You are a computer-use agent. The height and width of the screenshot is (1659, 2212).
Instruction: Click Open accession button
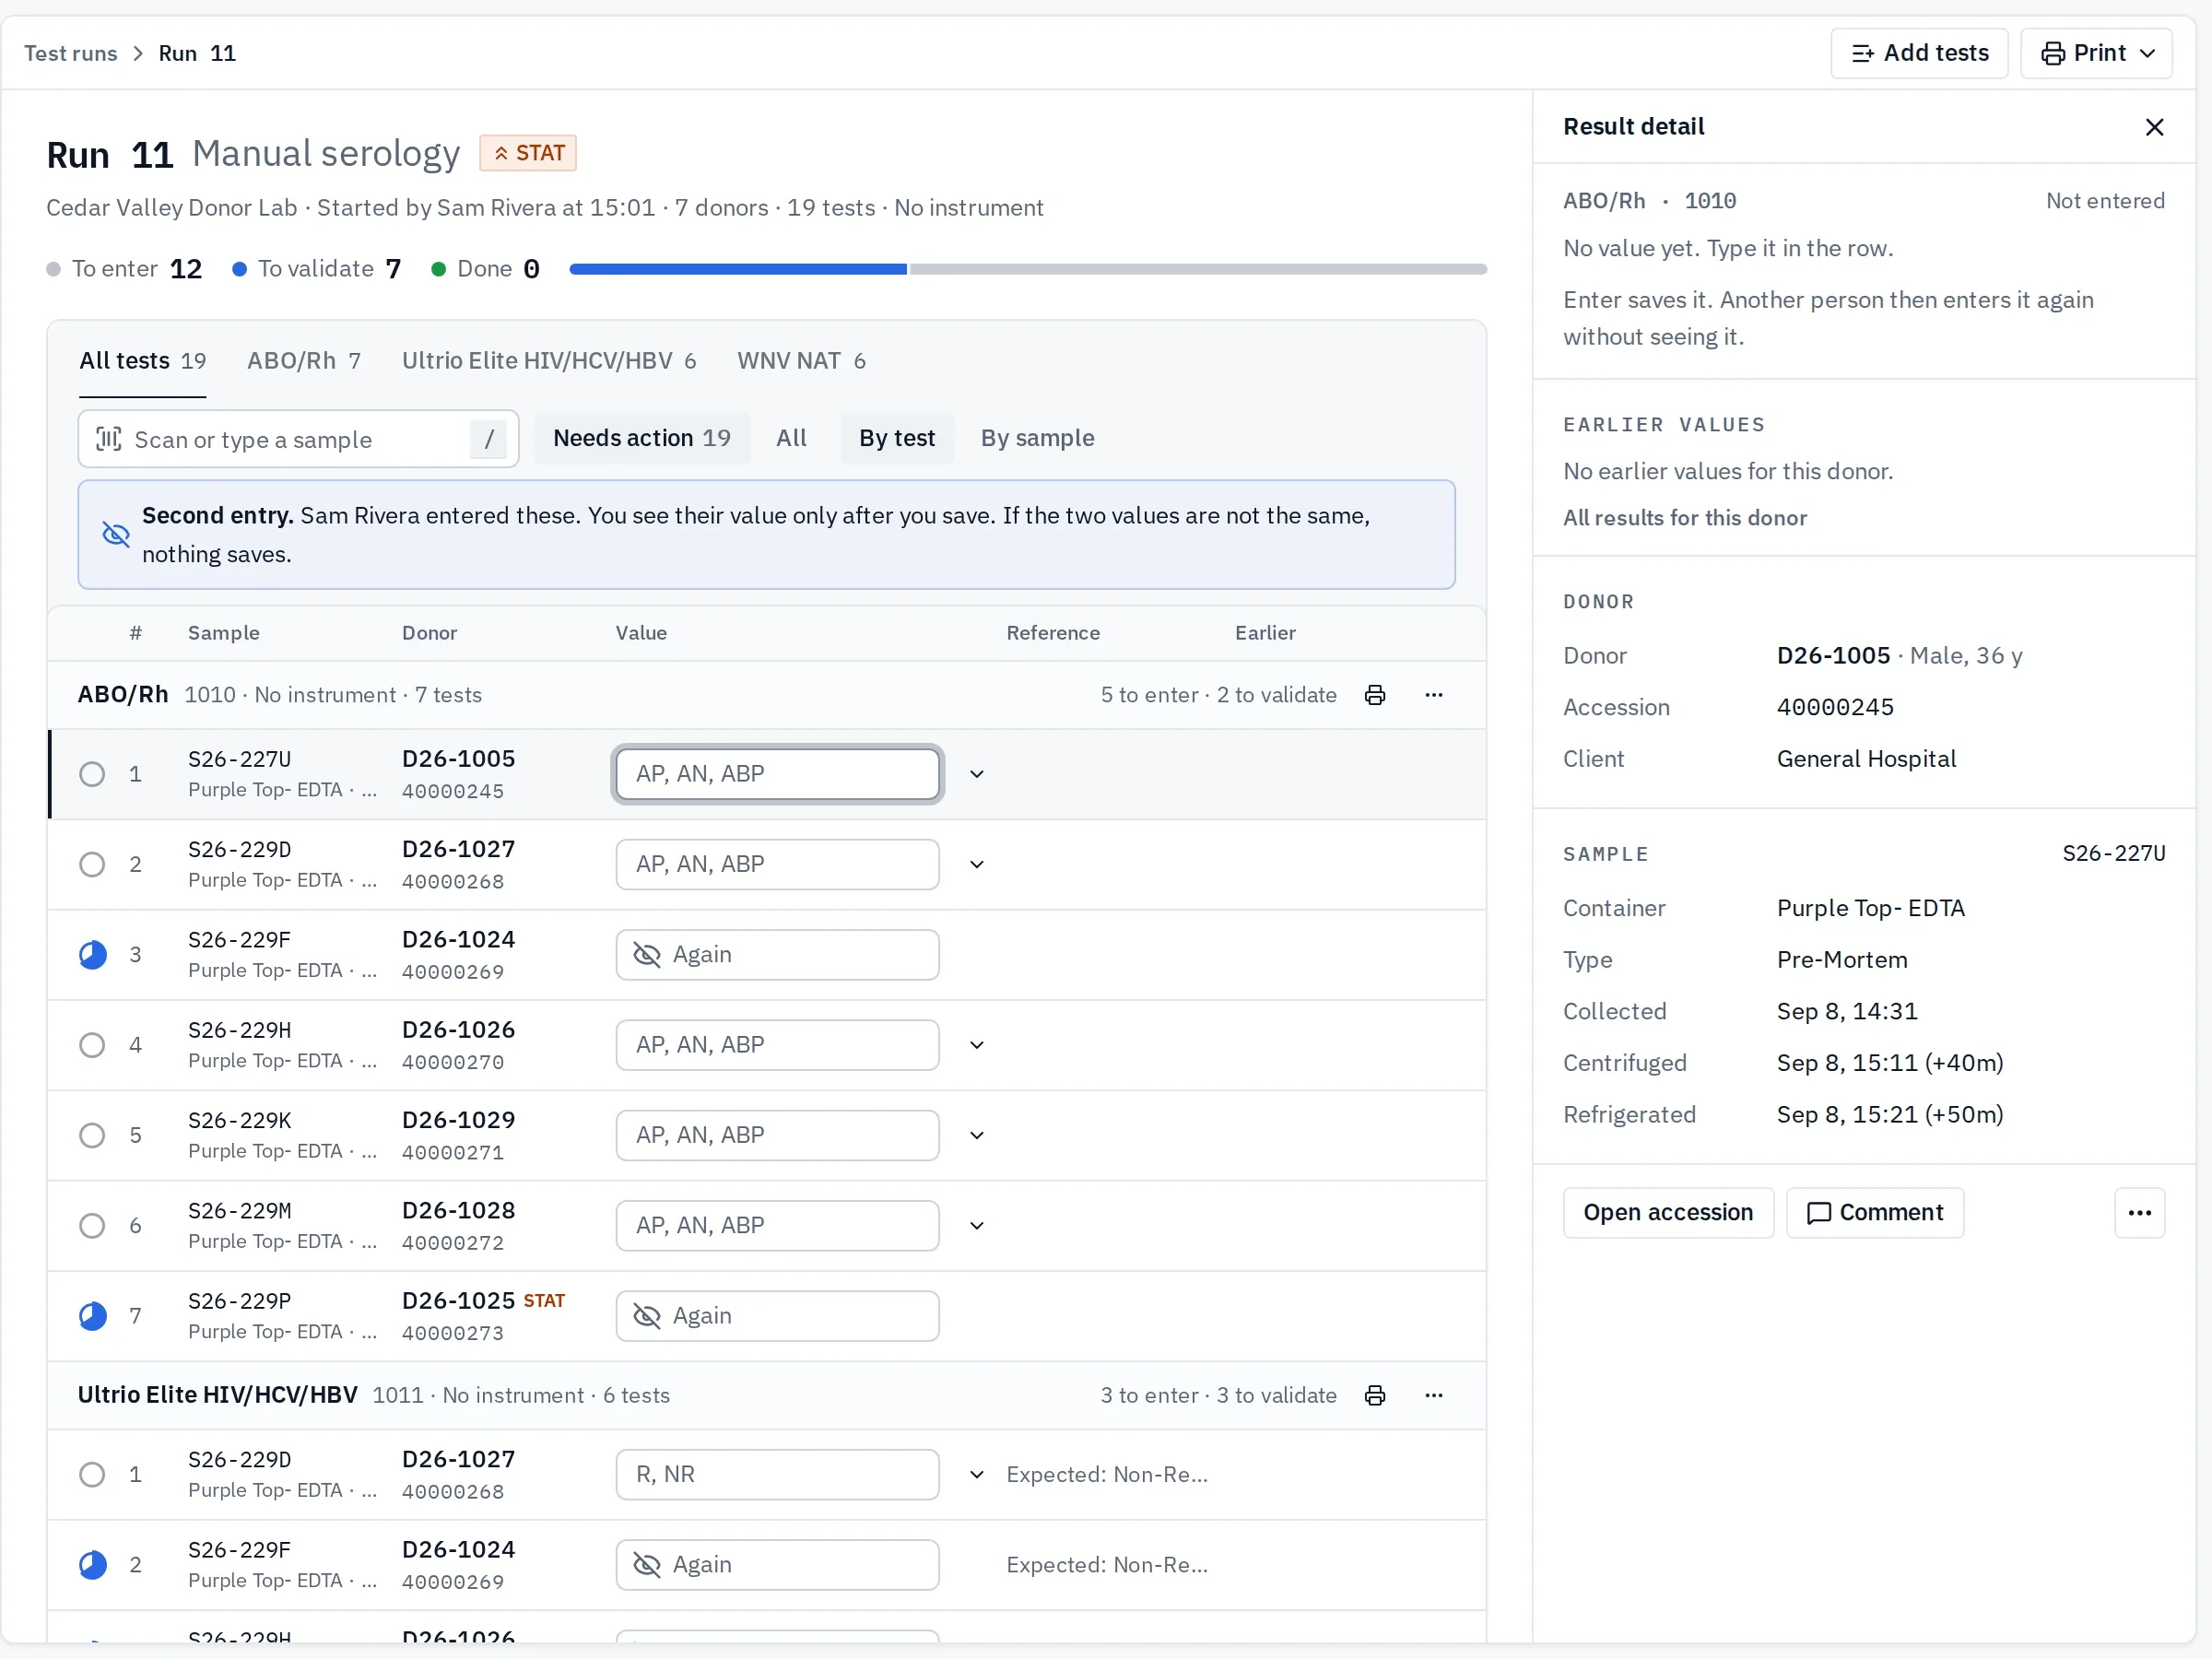pyautogui.click(x=1667, y=1213)
